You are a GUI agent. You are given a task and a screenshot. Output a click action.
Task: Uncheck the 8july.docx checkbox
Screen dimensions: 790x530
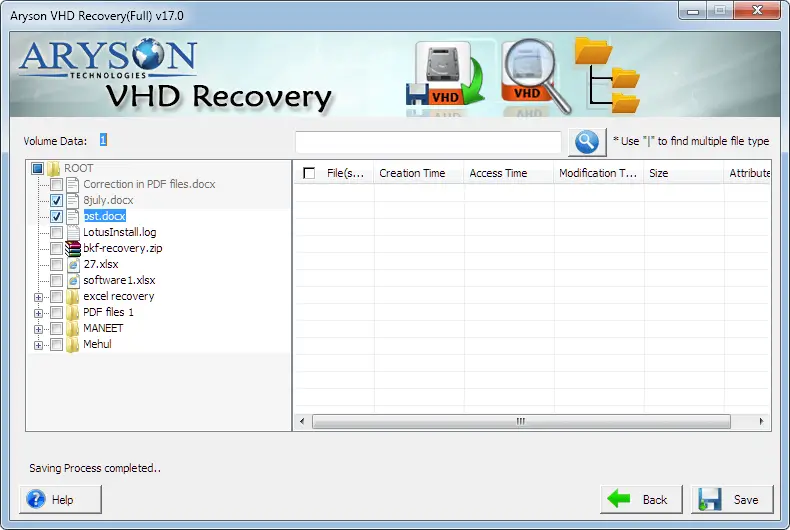pyautogui.click(x=56, y=201)
